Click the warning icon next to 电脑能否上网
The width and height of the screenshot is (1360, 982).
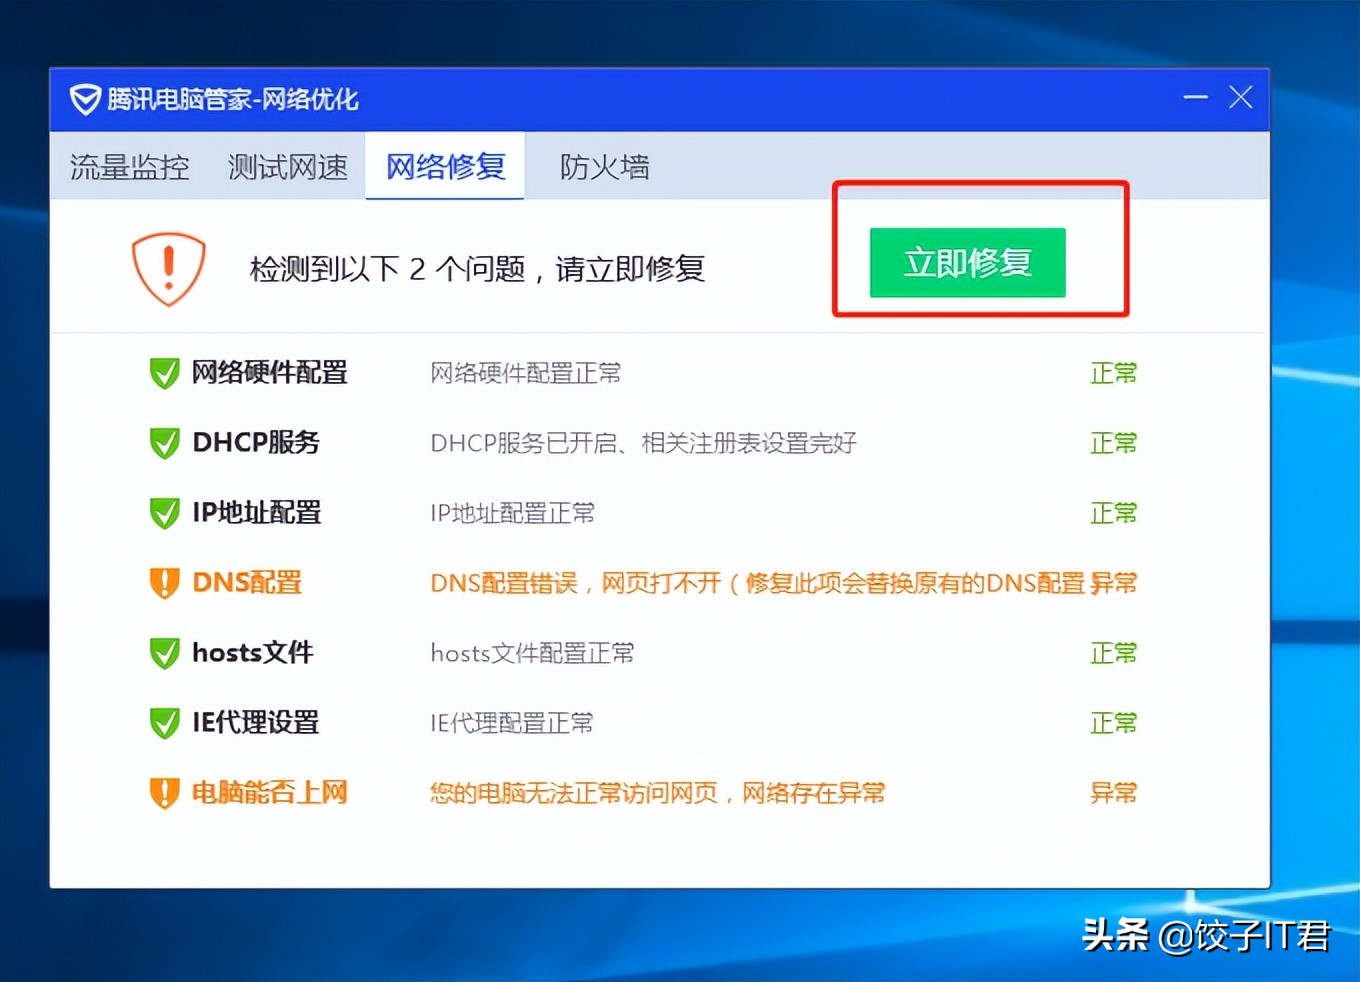164,792
